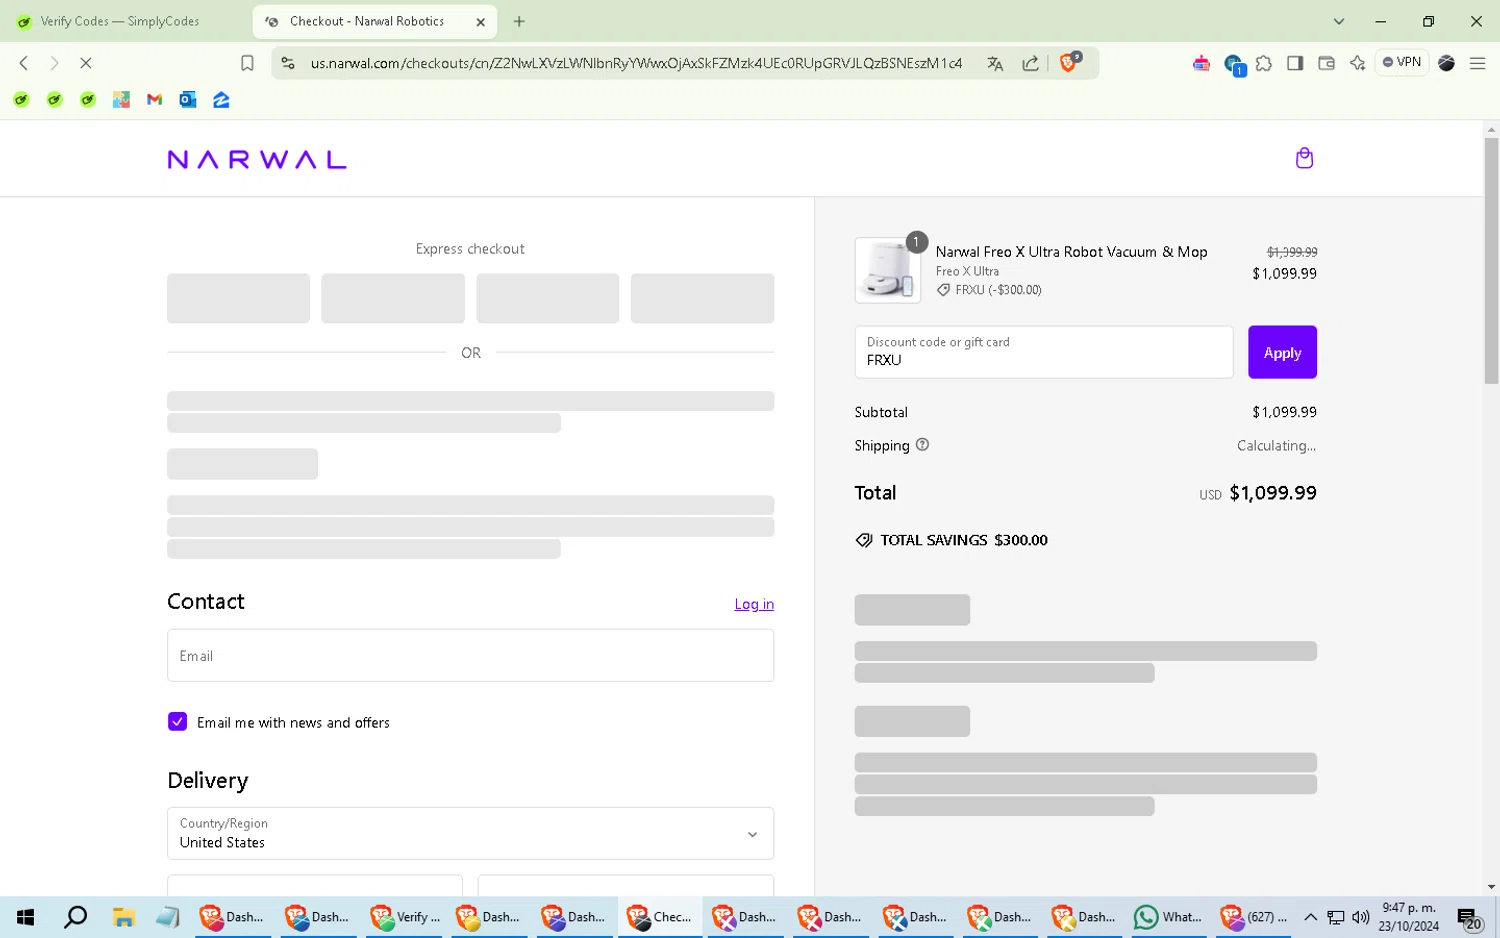Open the Outlook bookmark
The image size is (1500, 938).
[x=188, y=100]
